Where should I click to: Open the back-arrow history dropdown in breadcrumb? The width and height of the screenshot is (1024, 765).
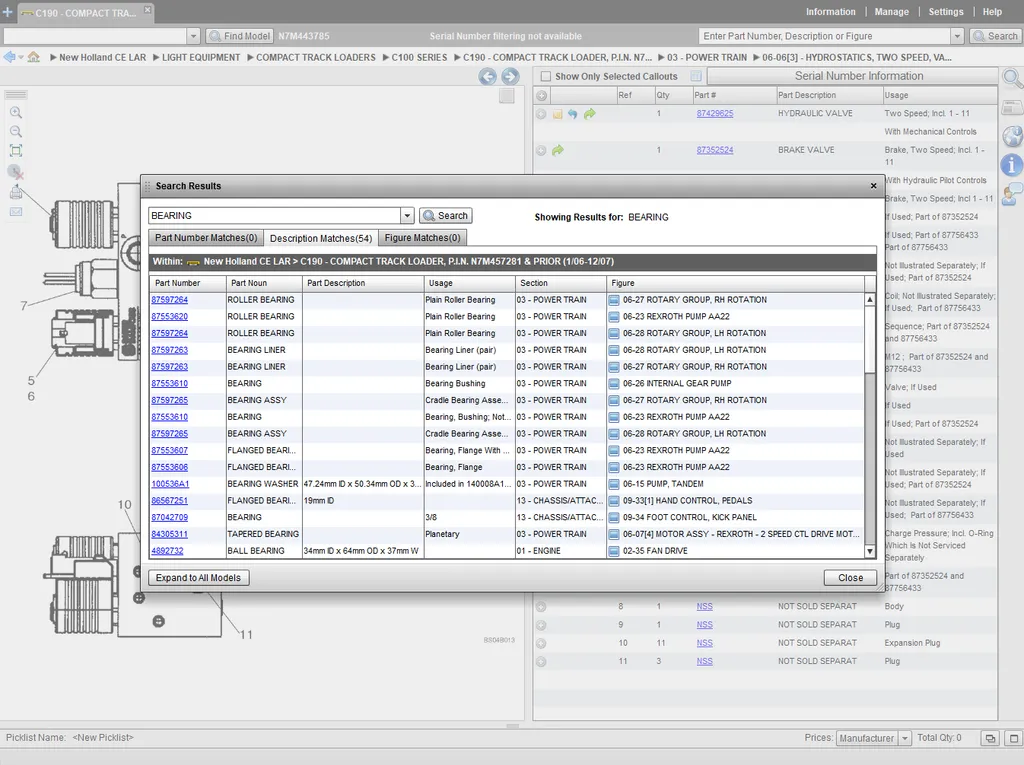click(x=21, y=57)
